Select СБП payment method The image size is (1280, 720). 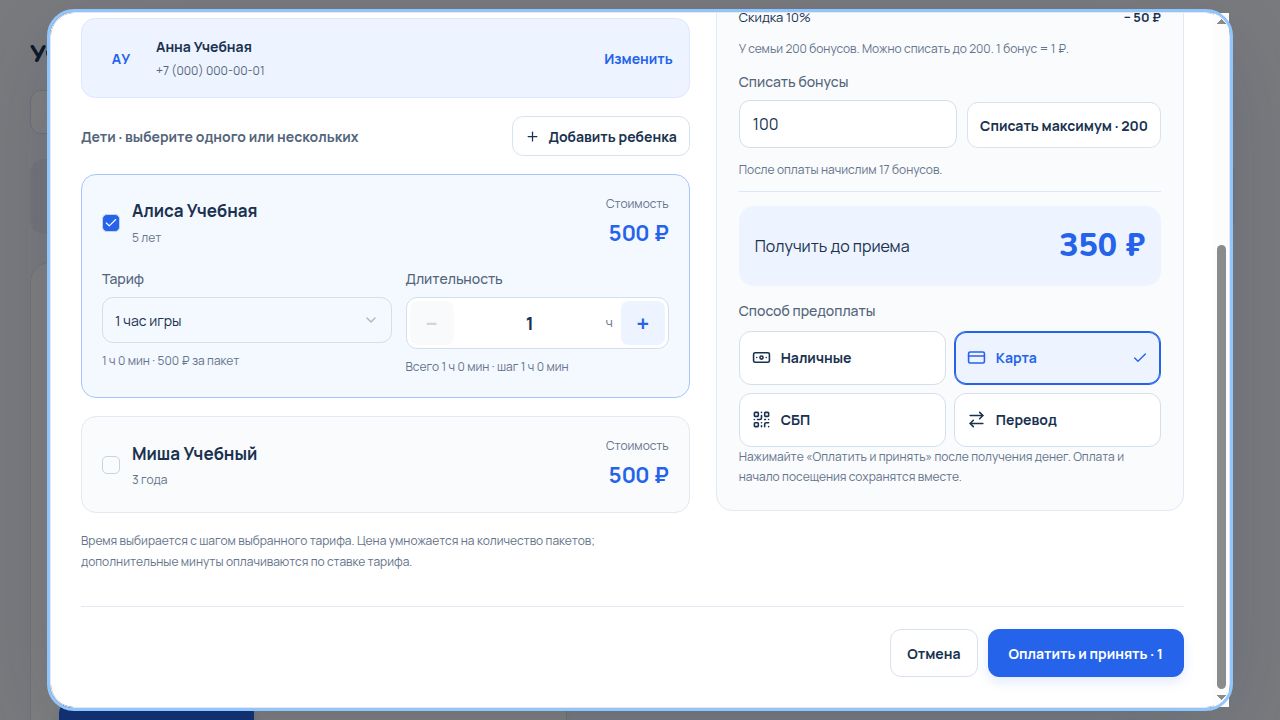tap(842, 420)
